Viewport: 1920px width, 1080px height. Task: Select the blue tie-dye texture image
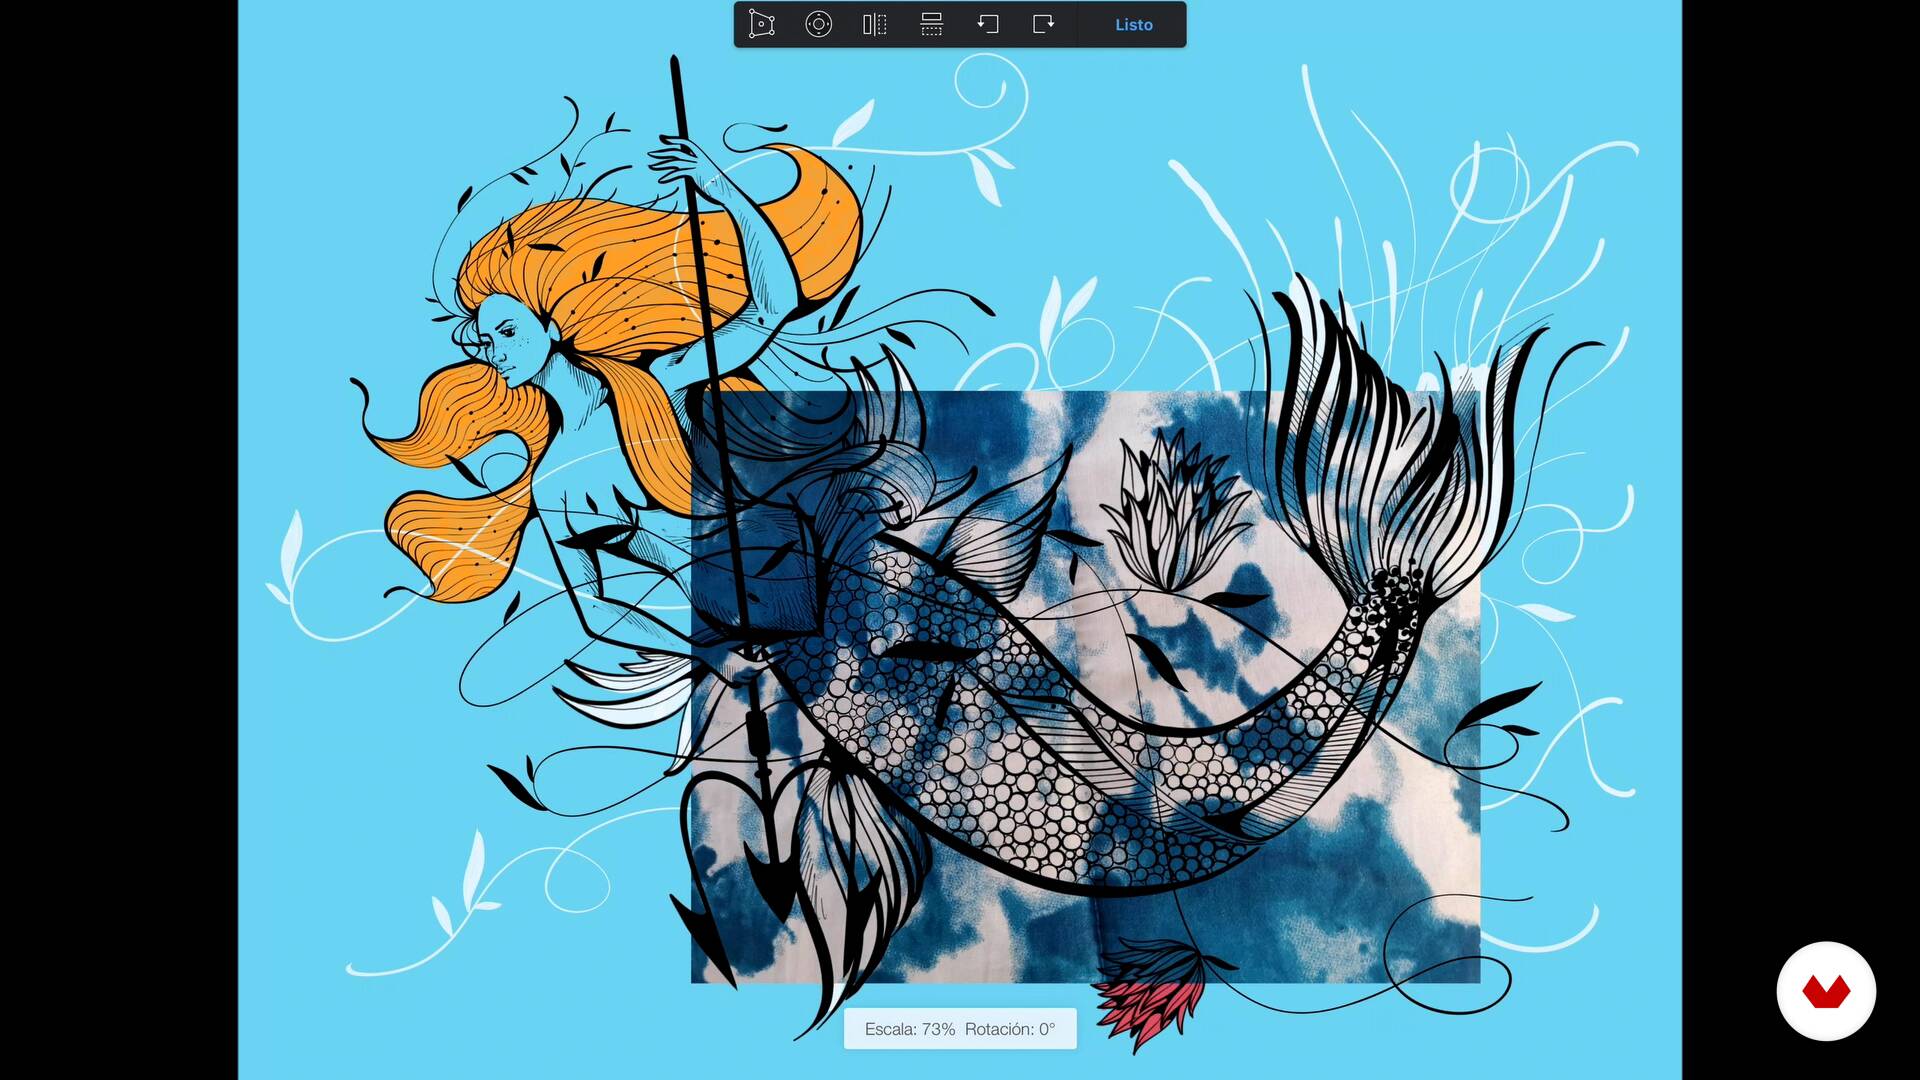tap(1085, 687)
